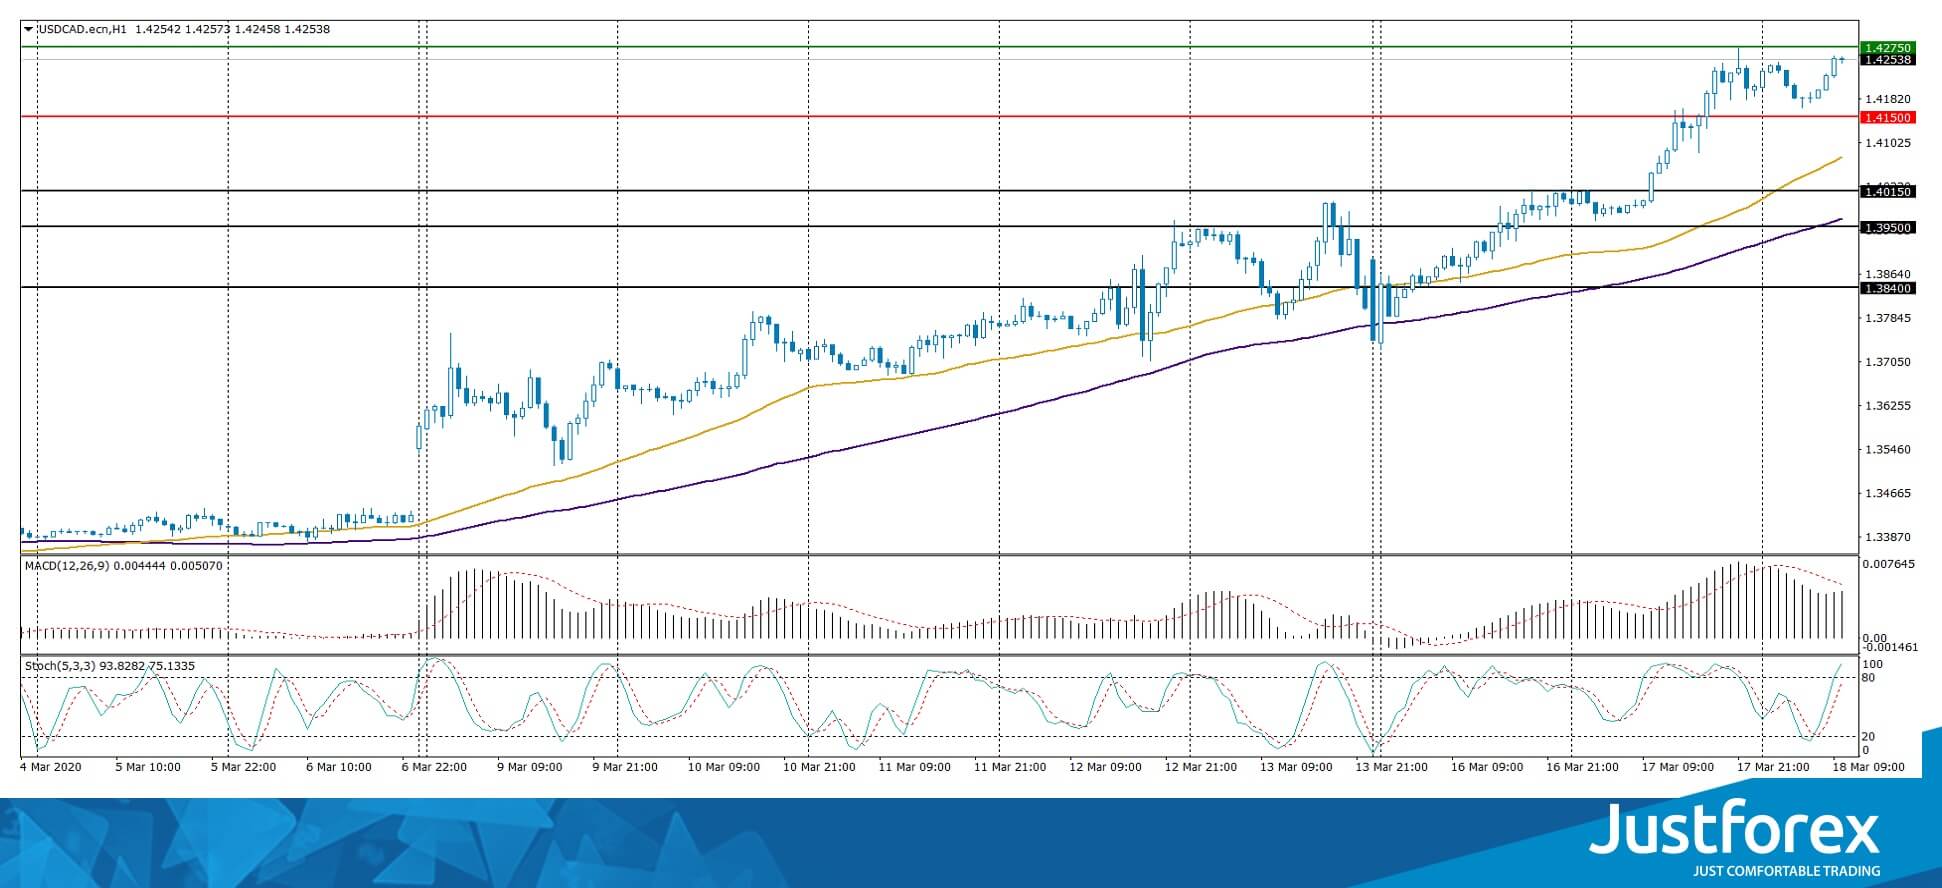Select the black 1.38400 level tag
1942x888 pixels.
(x=1887, y=289)
